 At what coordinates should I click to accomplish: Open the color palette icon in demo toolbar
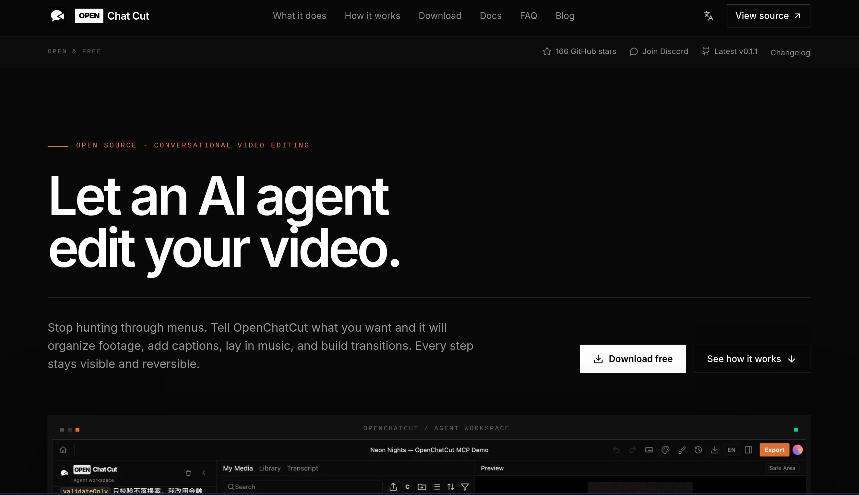click(x=665, y=450)
